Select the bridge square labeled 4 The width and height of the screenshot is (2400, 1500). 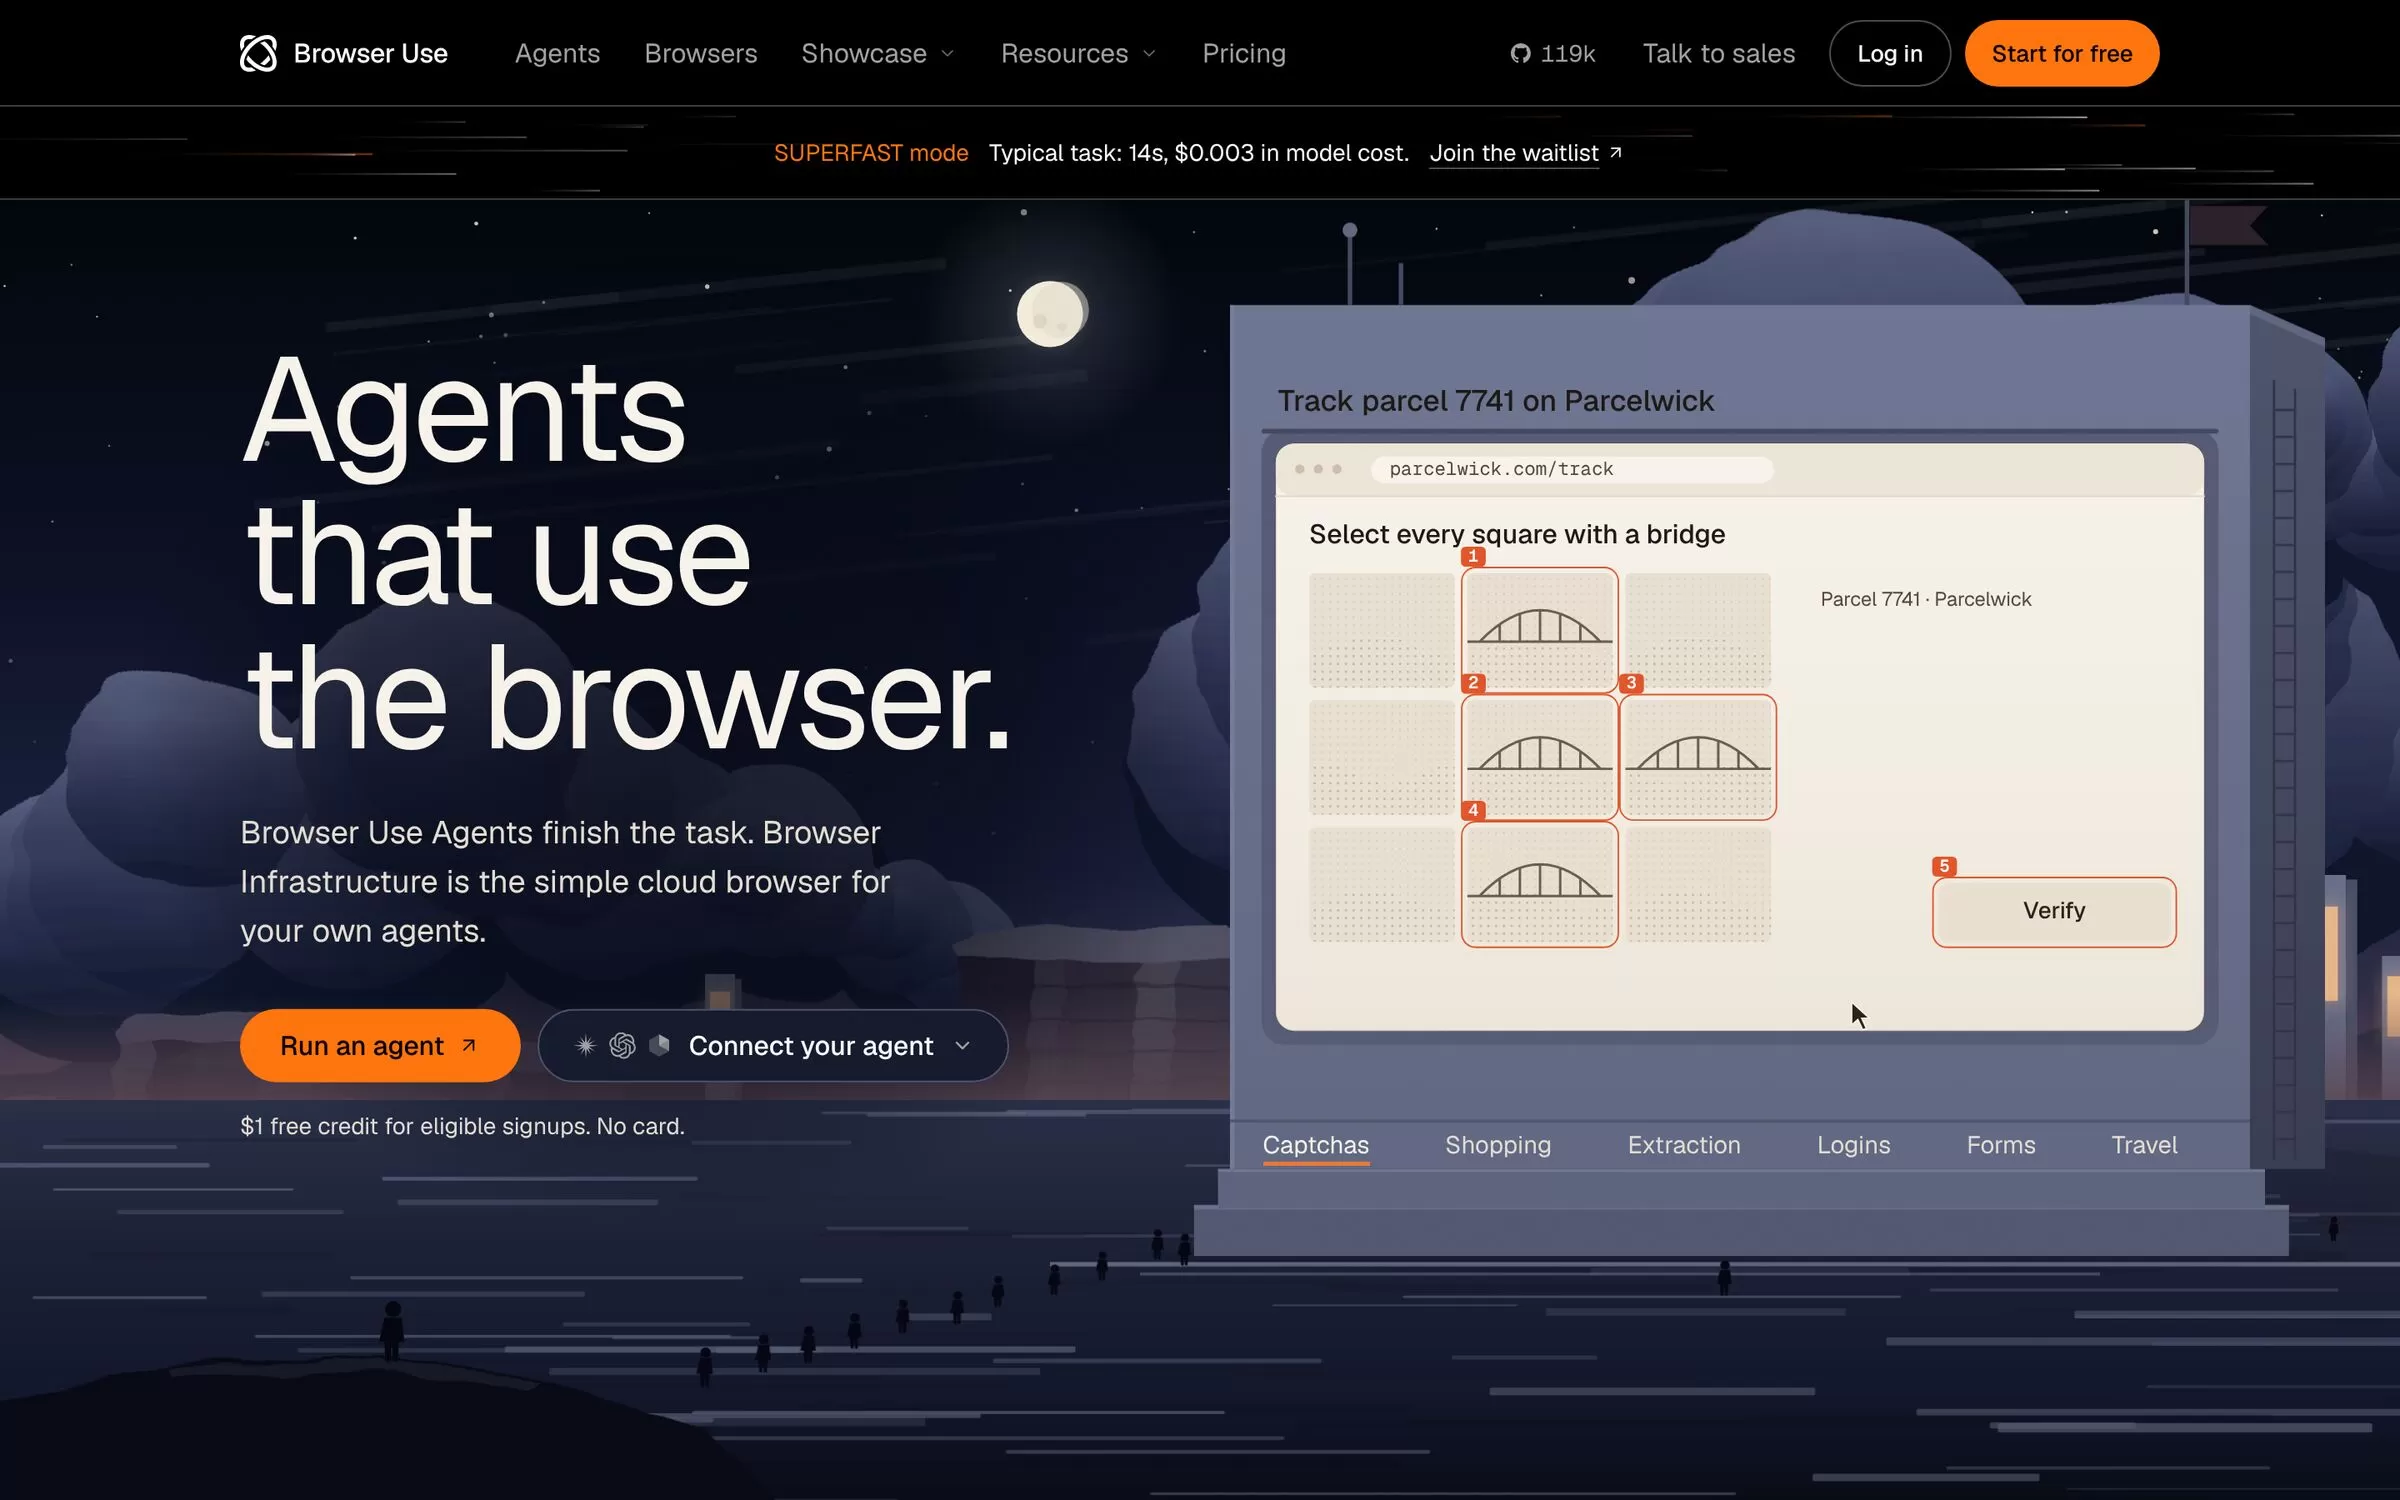(1539, 884)
